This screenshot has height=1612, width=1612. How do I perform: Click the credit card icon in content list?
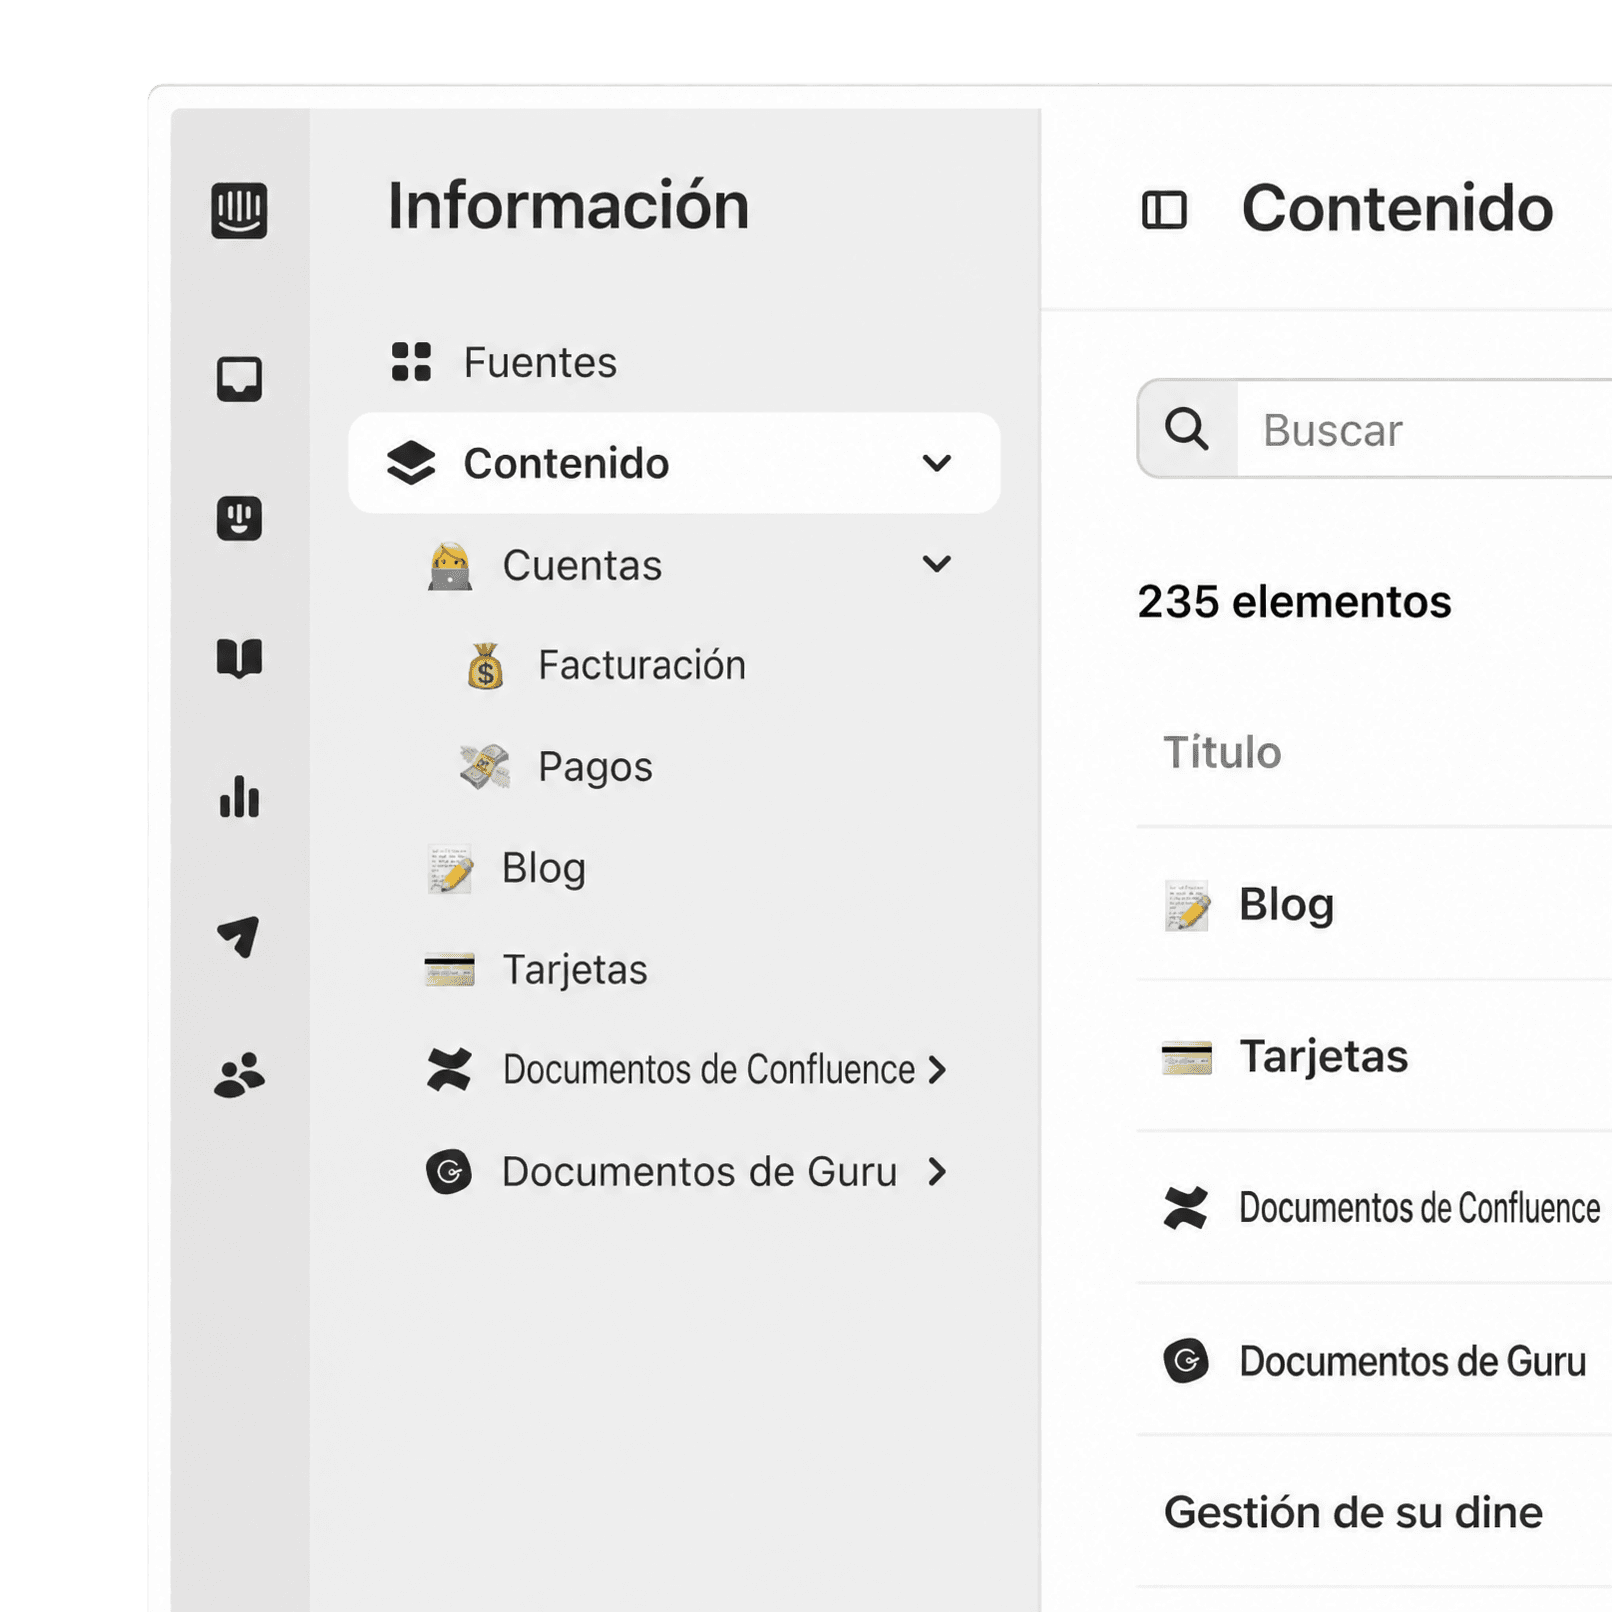point(1186,1057)
